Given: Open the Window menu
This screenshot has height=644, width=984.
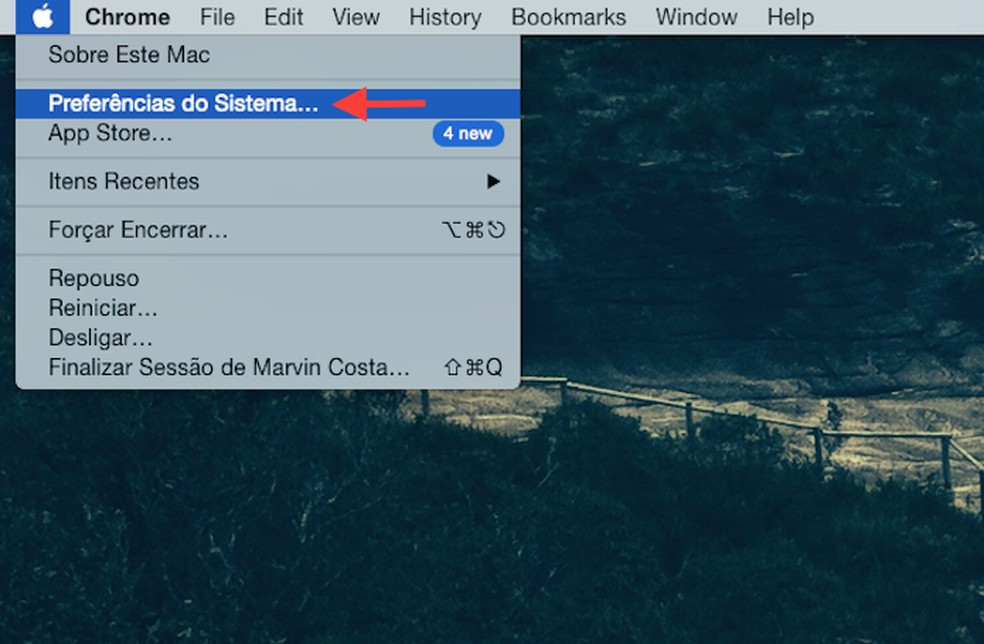Looking at the screenshot, I should click(x=696, y=16).
